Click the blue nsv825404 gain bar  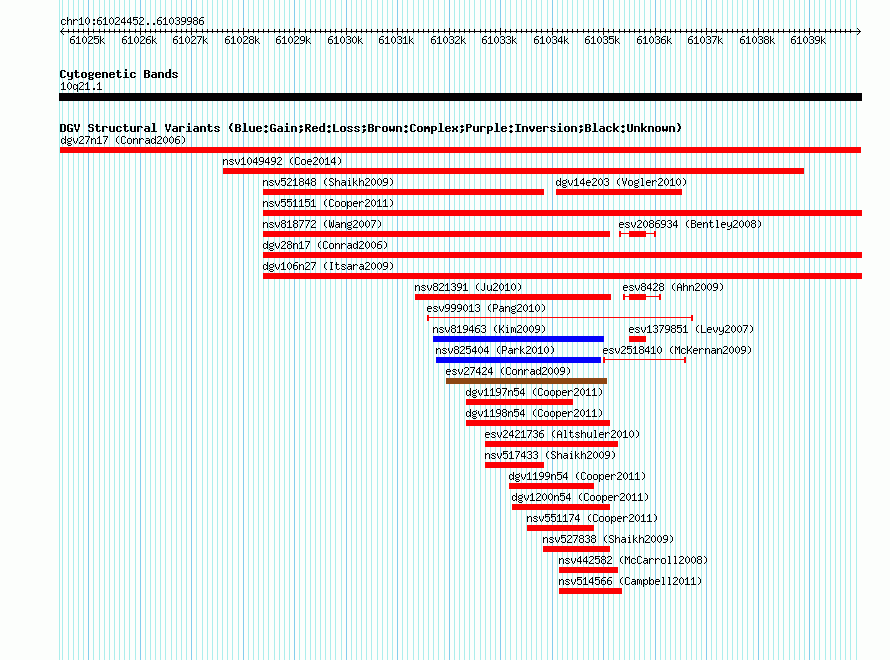(518, 360)
